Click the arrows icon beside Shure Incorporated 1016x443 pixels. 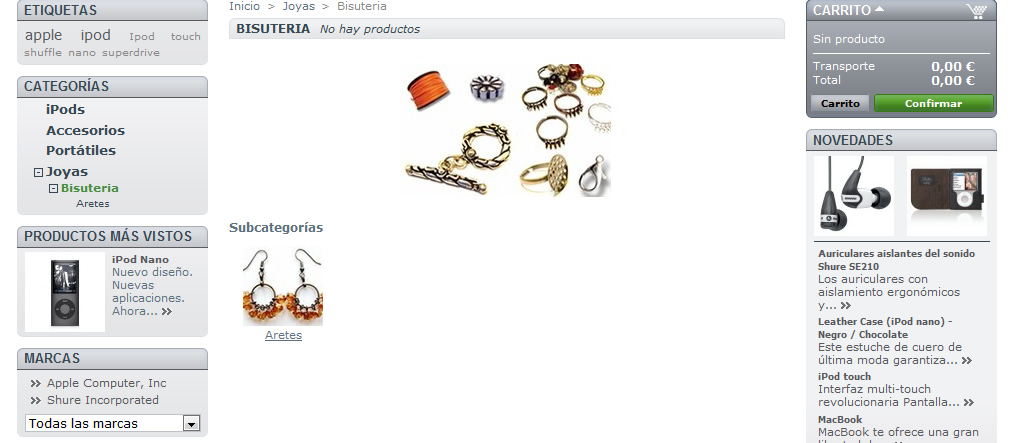(36, 400)
